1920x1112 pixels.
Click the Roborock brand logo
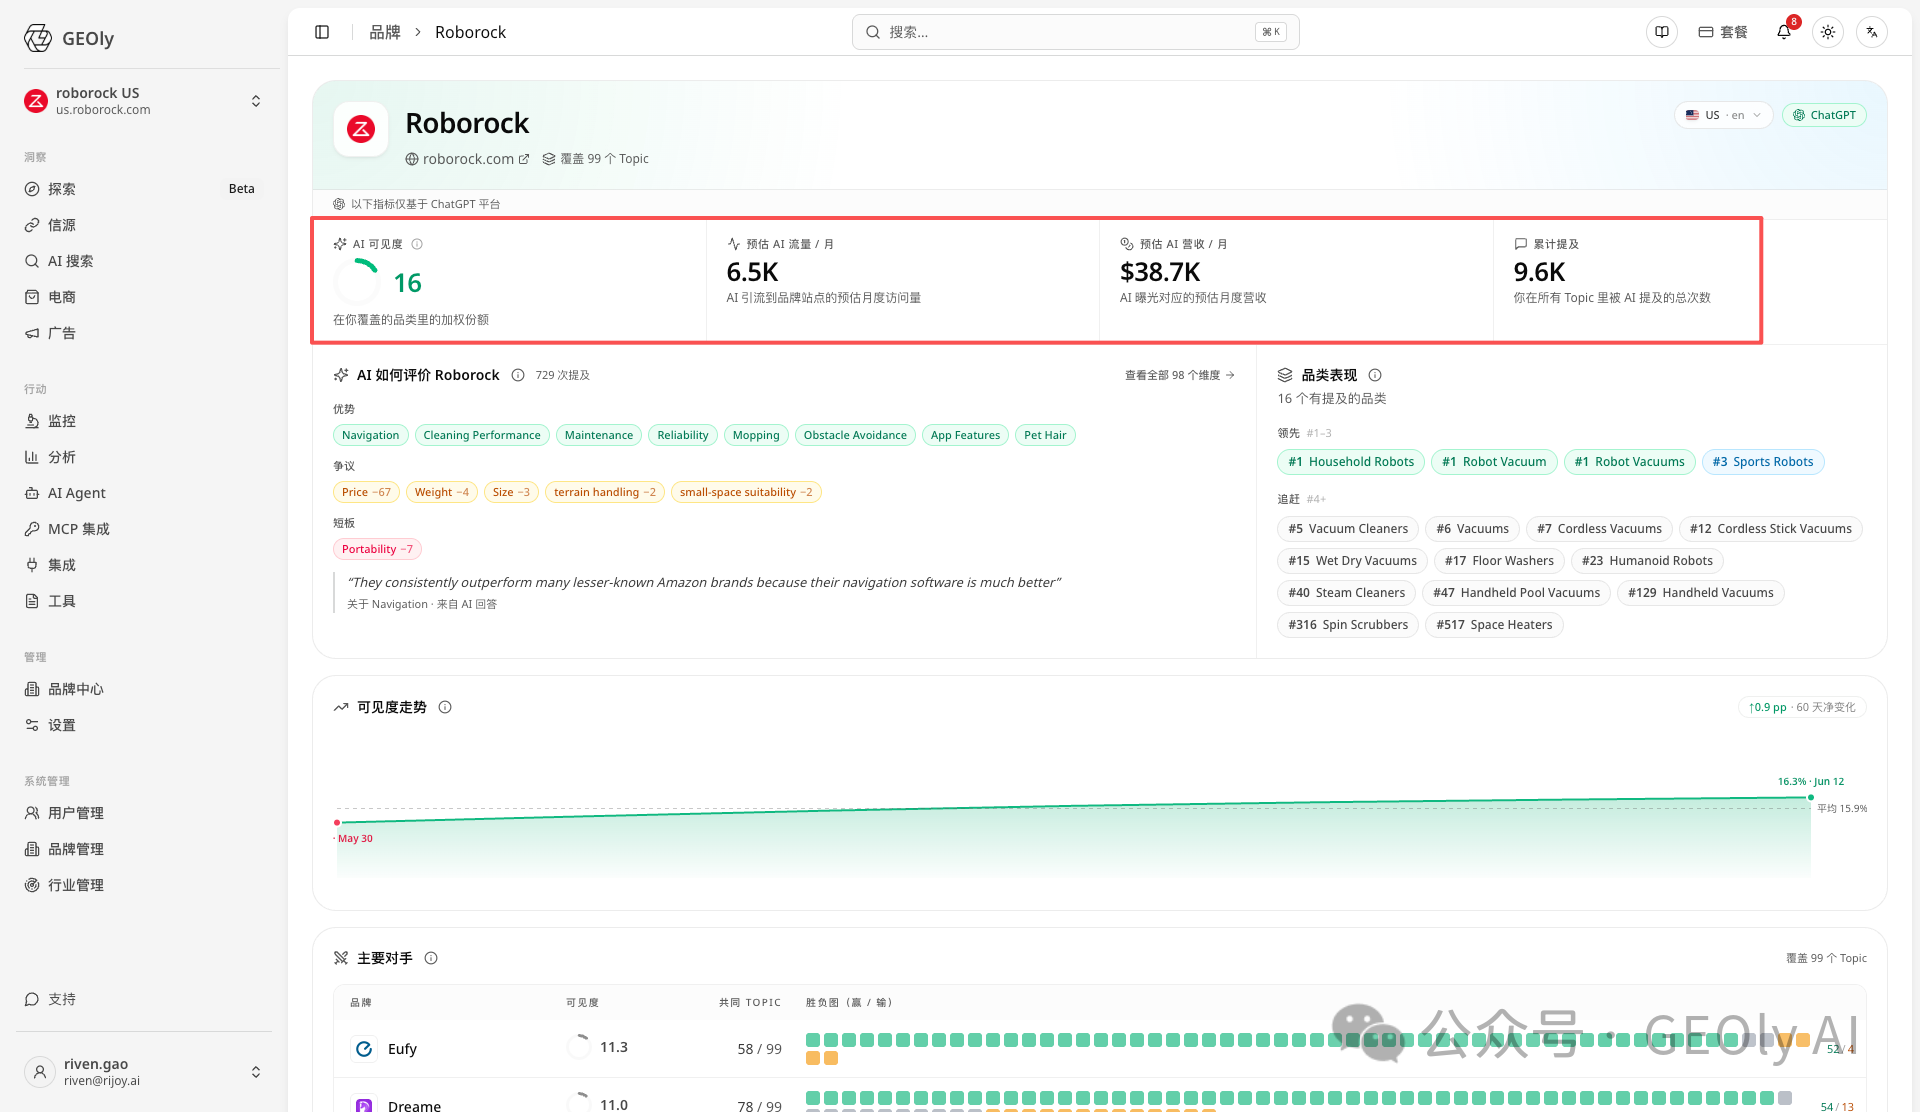361,129
